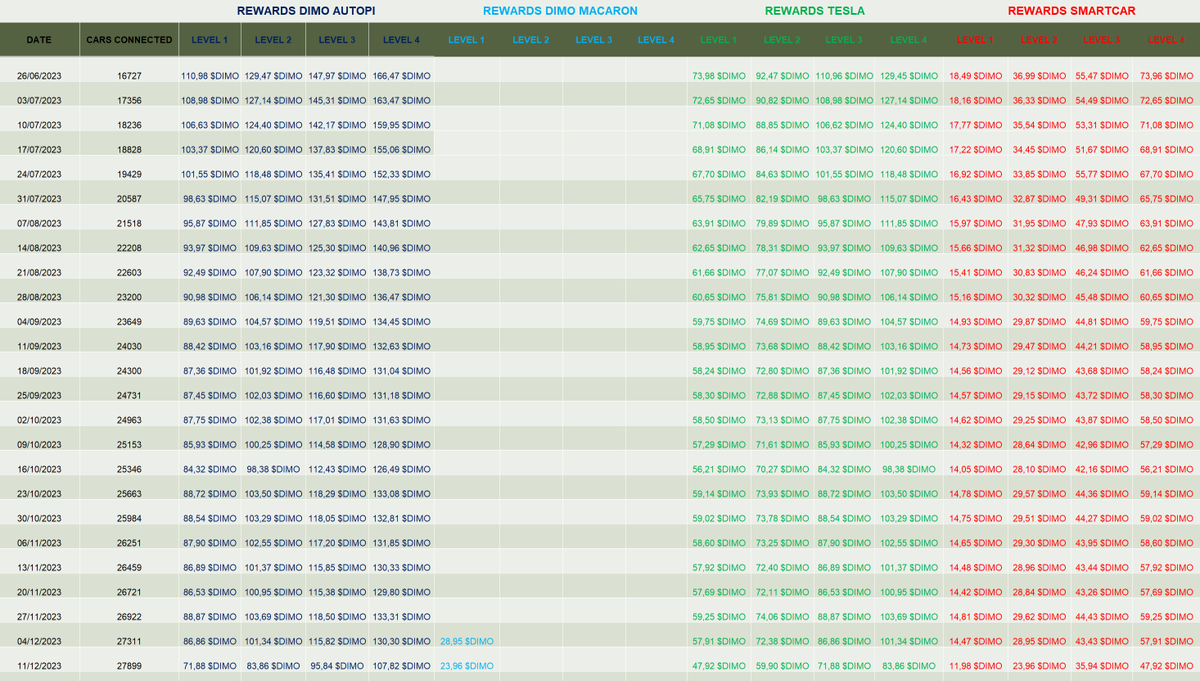Click "LEVEL 1" header under Rewards Dimo Autopi
Viewport: 1200px width, 681px height.
pos(209,40)
